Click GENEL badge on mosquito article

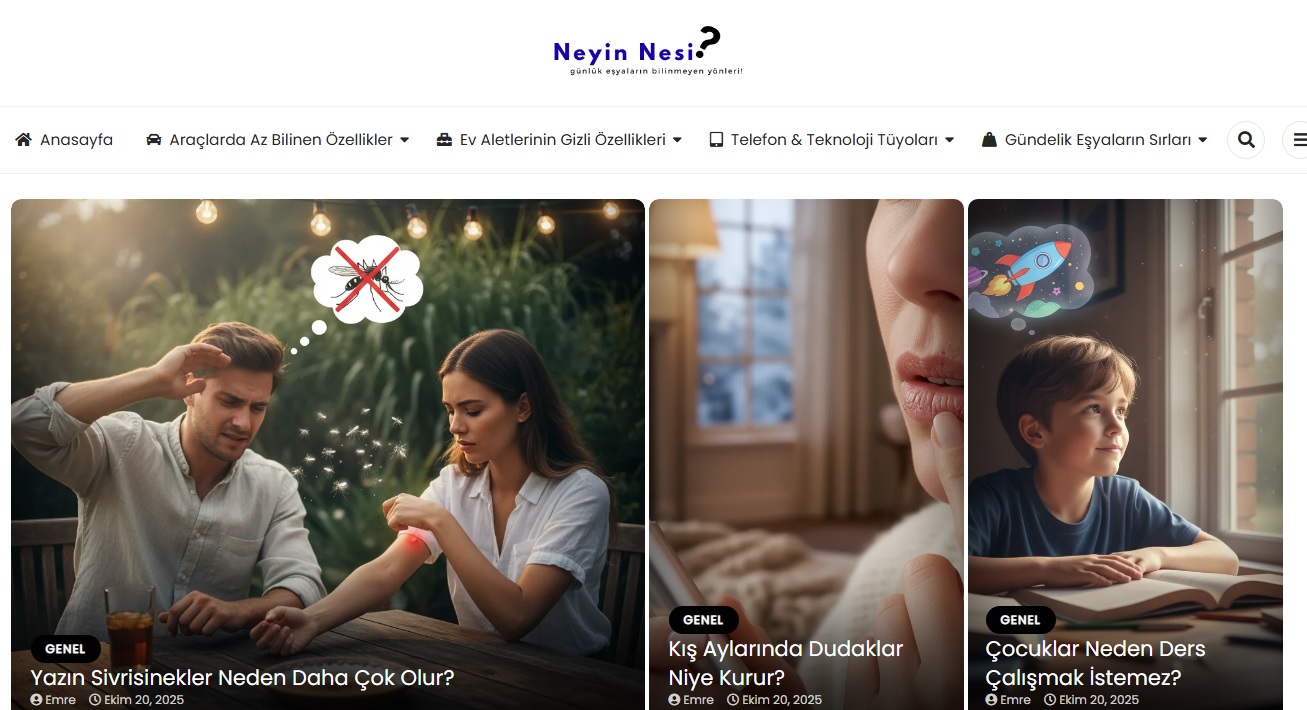click(x=65, y=649)
